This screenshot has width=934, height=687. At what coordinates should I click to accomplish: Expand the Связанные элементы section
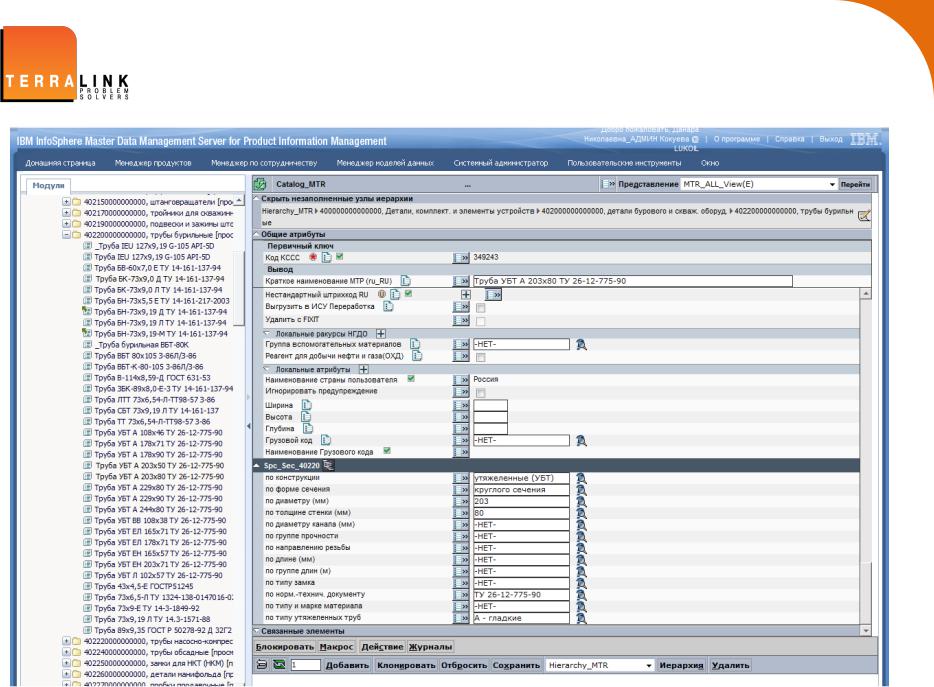coord(257,630)
